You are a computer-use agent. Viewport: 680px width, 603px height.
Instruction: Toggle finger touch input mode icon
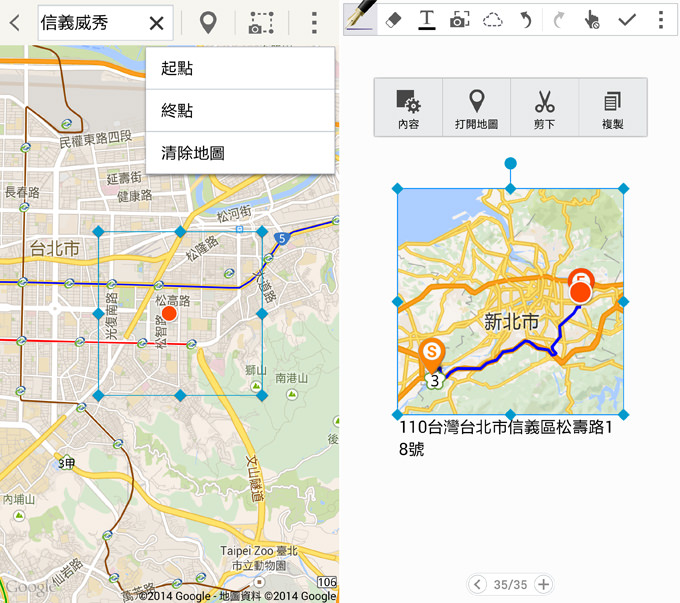click(593, 20)
